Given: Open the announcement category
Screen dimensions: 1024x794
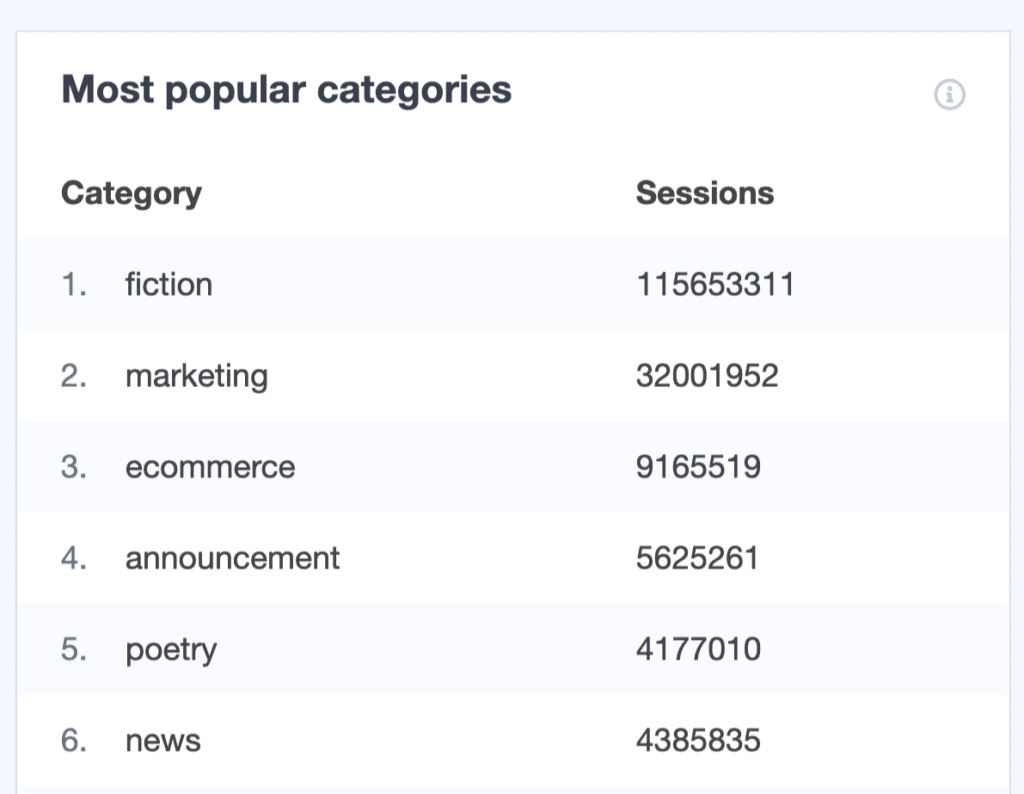Looking at the screenshot, I should 232,558.
